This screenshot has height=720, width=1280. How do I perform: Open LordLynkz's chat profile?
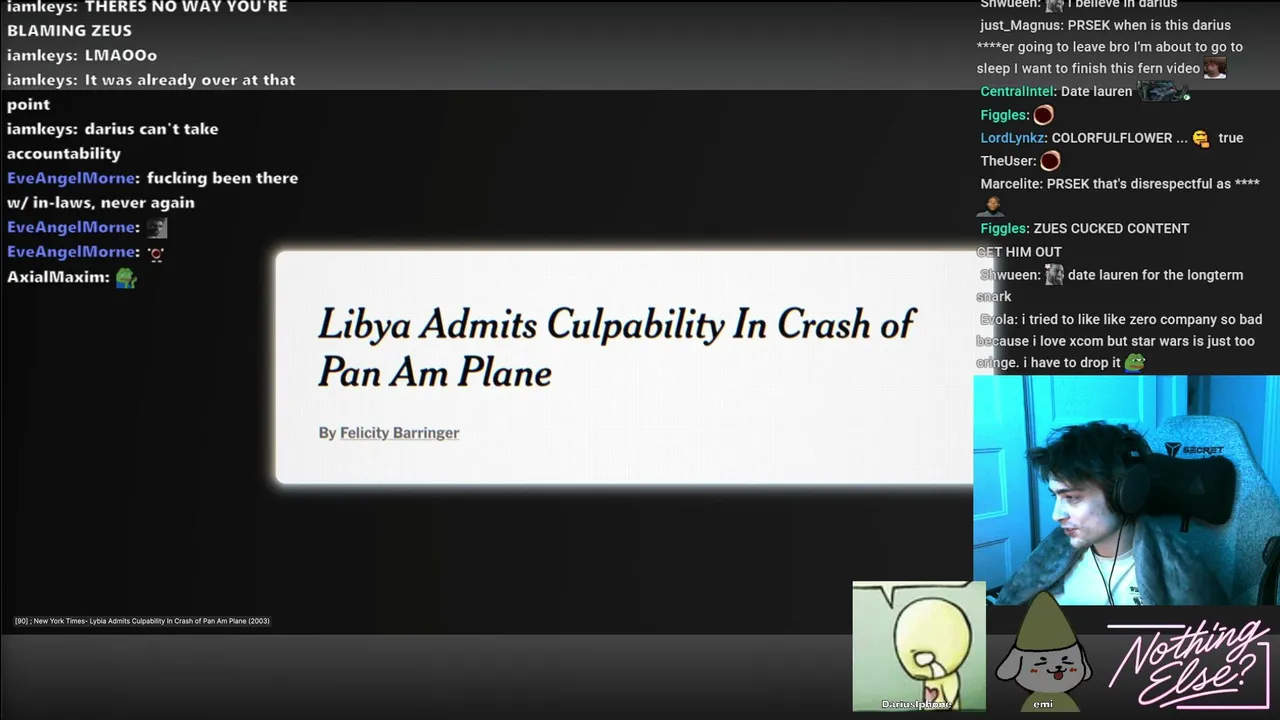(1012, 138)
